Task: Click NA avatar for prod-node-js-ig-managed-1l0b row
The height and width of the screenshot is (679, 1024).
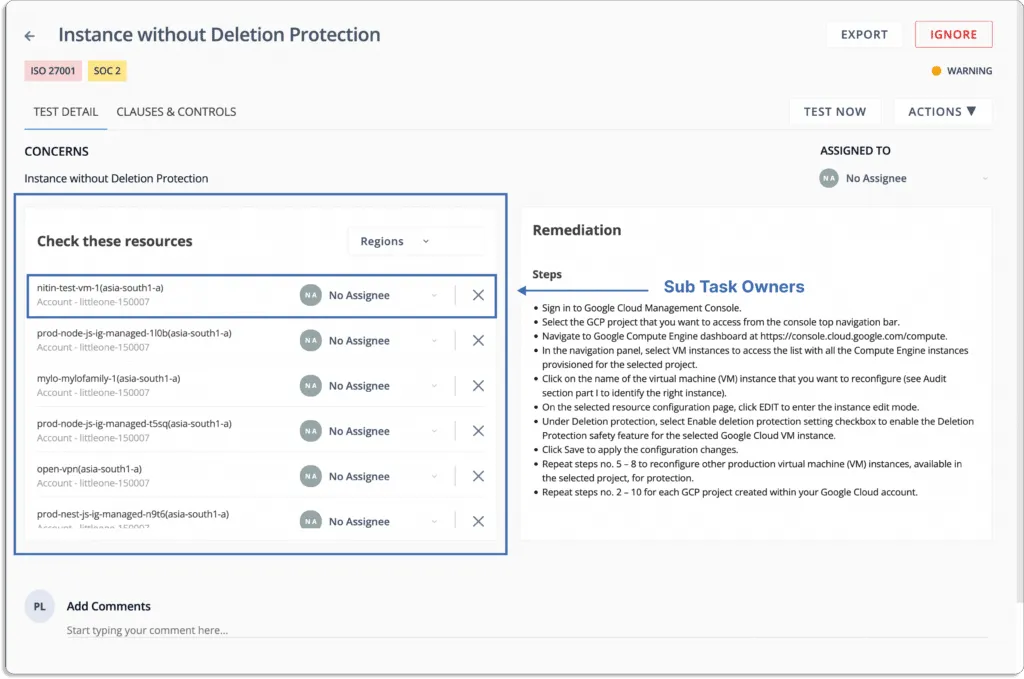Action: pyautogui.click(x=311, y=340)
